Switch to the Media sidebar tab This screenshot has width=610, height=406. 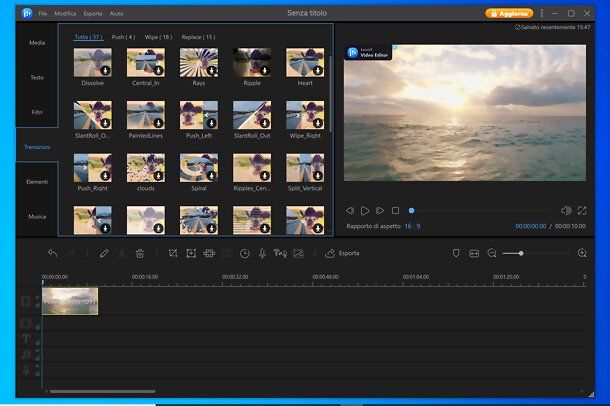pos(37,43)
